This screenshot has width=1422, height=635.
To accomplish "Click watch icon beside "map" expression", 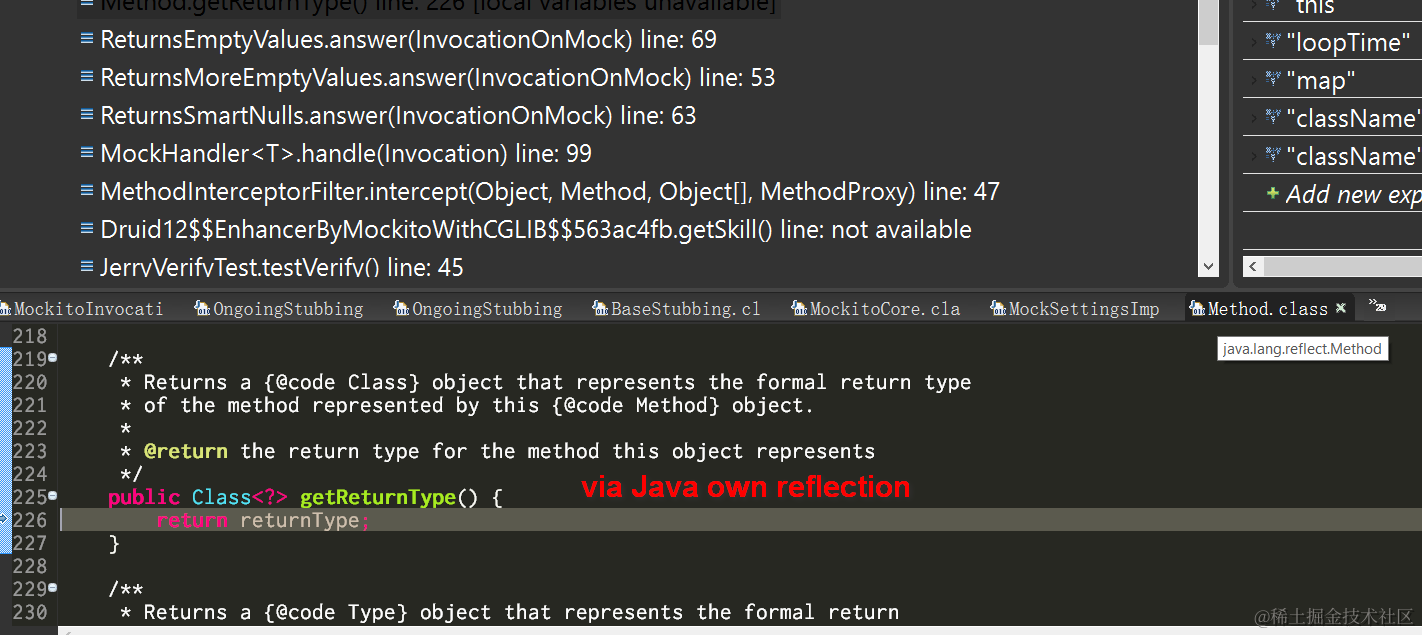I will tap(1273, 79).
